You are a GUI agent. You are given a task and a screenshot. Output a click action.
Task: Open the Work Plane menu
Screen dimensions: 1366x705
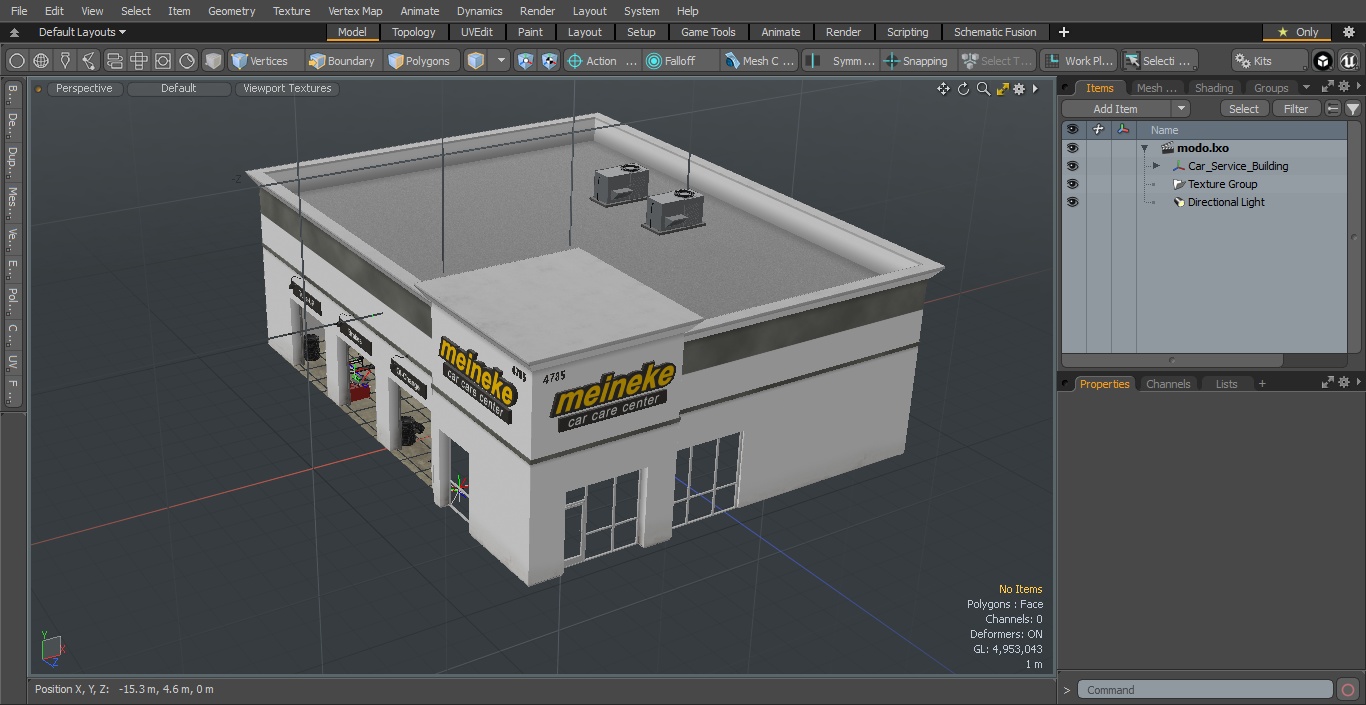coord(1077,61)
